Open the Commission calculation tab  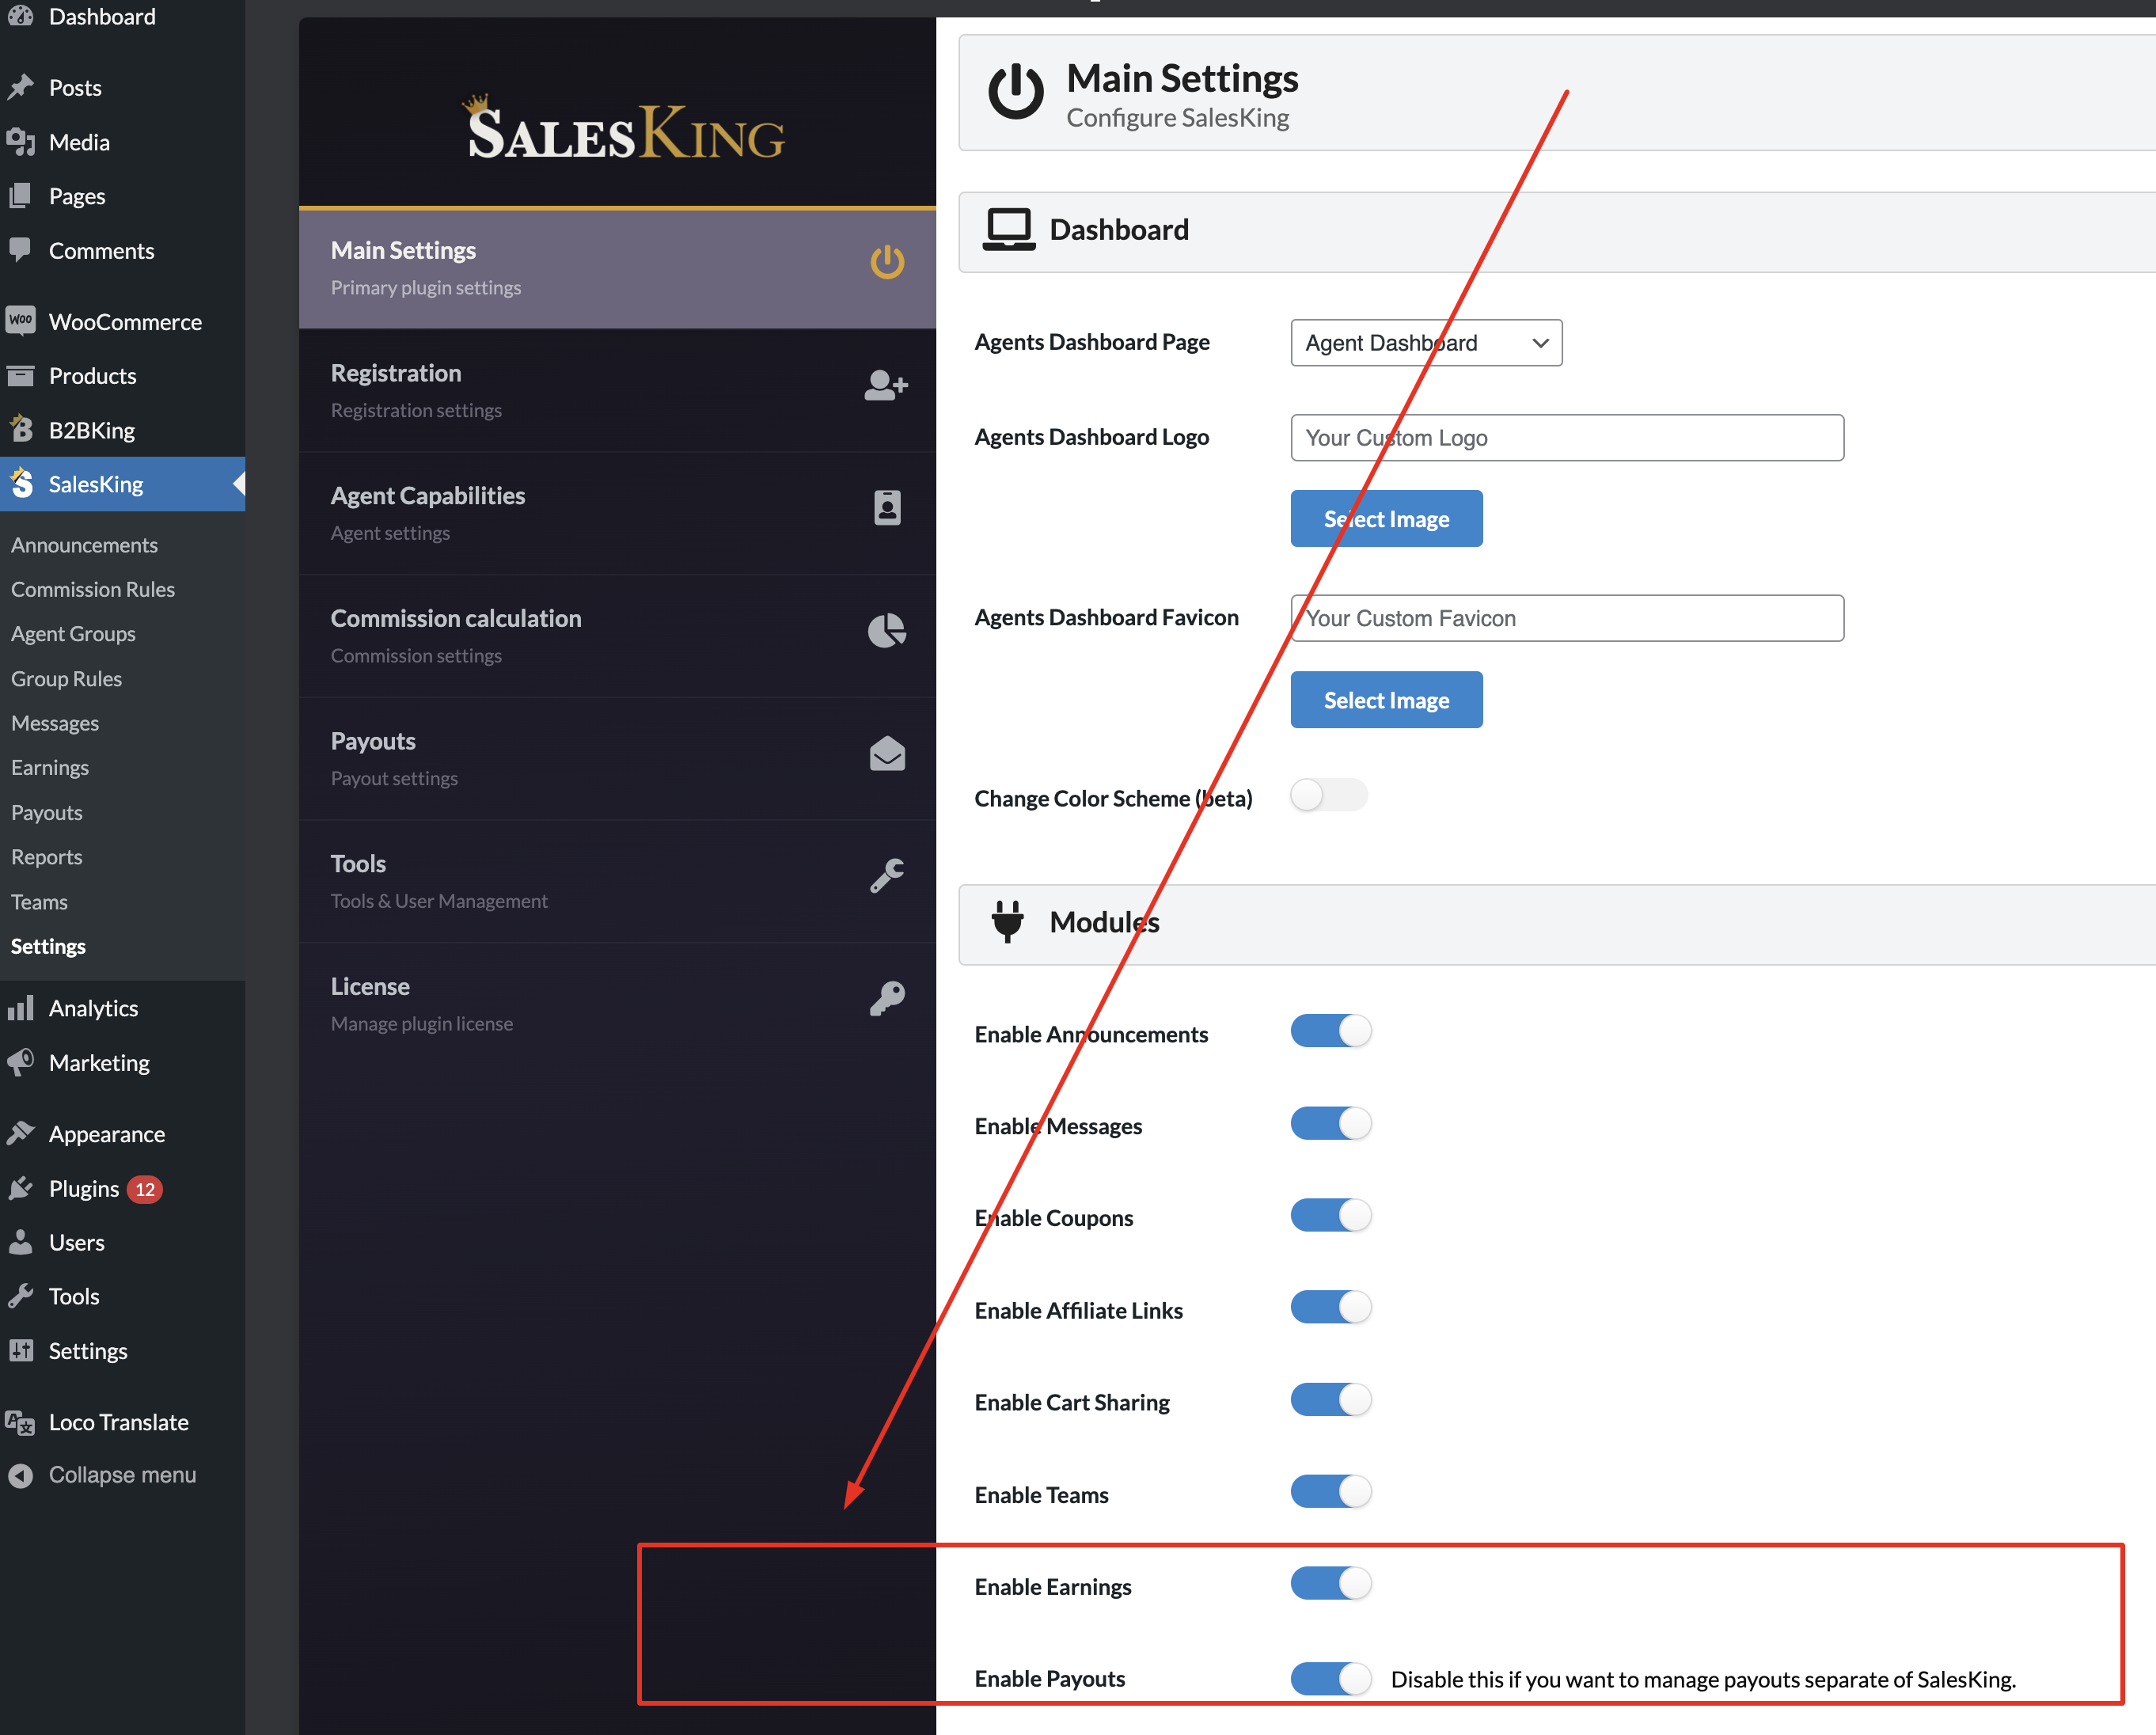coord(617,636)
